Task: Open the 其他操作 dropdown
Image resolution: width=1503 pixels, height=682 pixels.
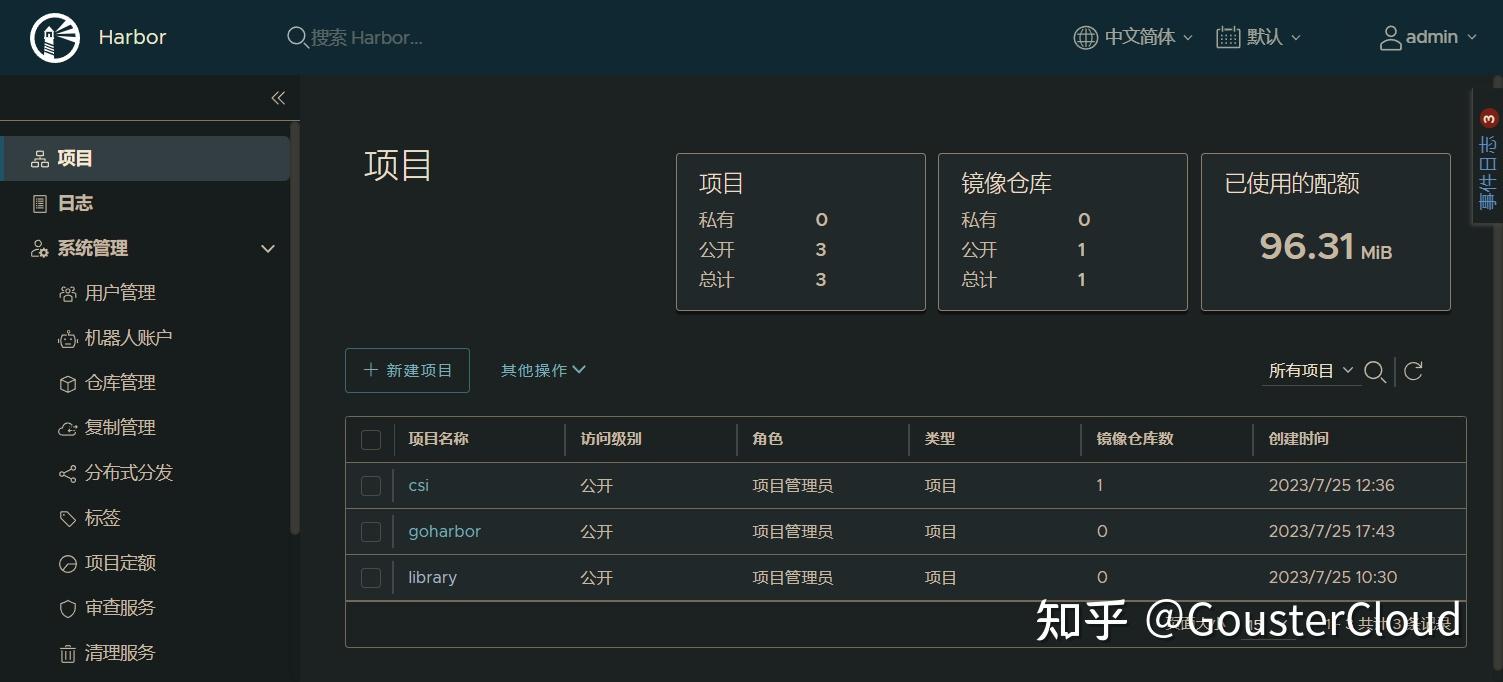Action: coord(543,370)
